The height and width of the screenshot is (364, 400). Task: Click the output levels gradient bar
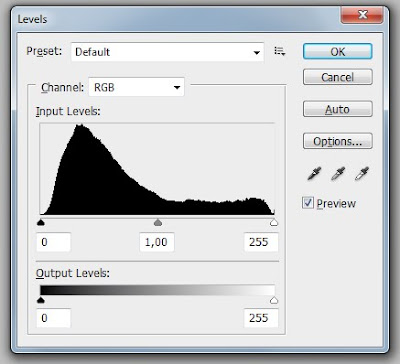tap(157, 290)
